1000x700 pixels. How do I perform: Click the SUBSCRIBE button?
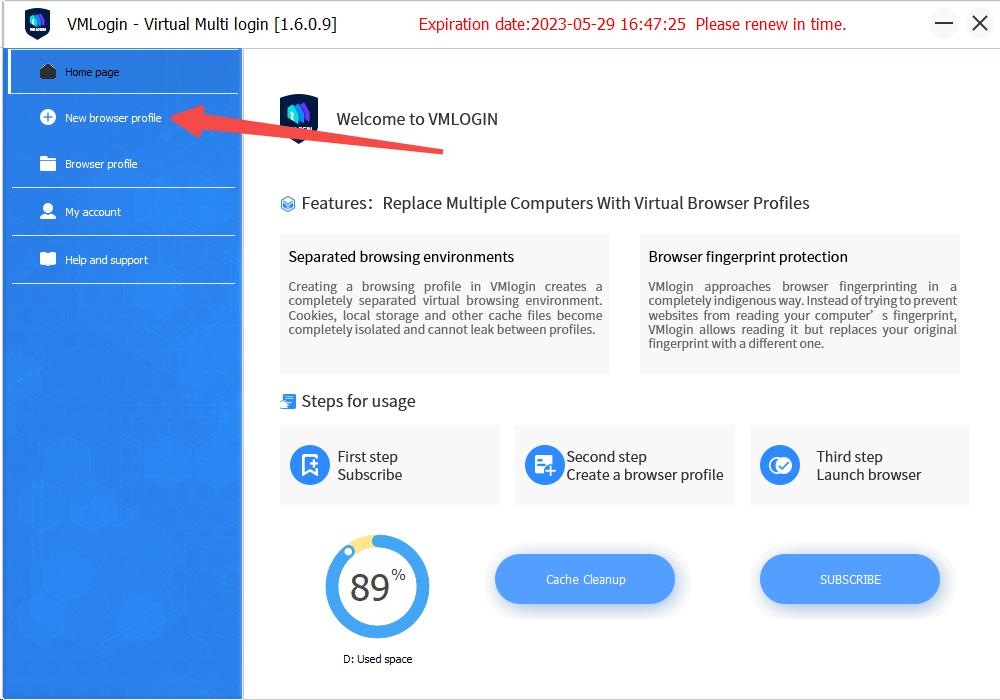coord(850,579)
